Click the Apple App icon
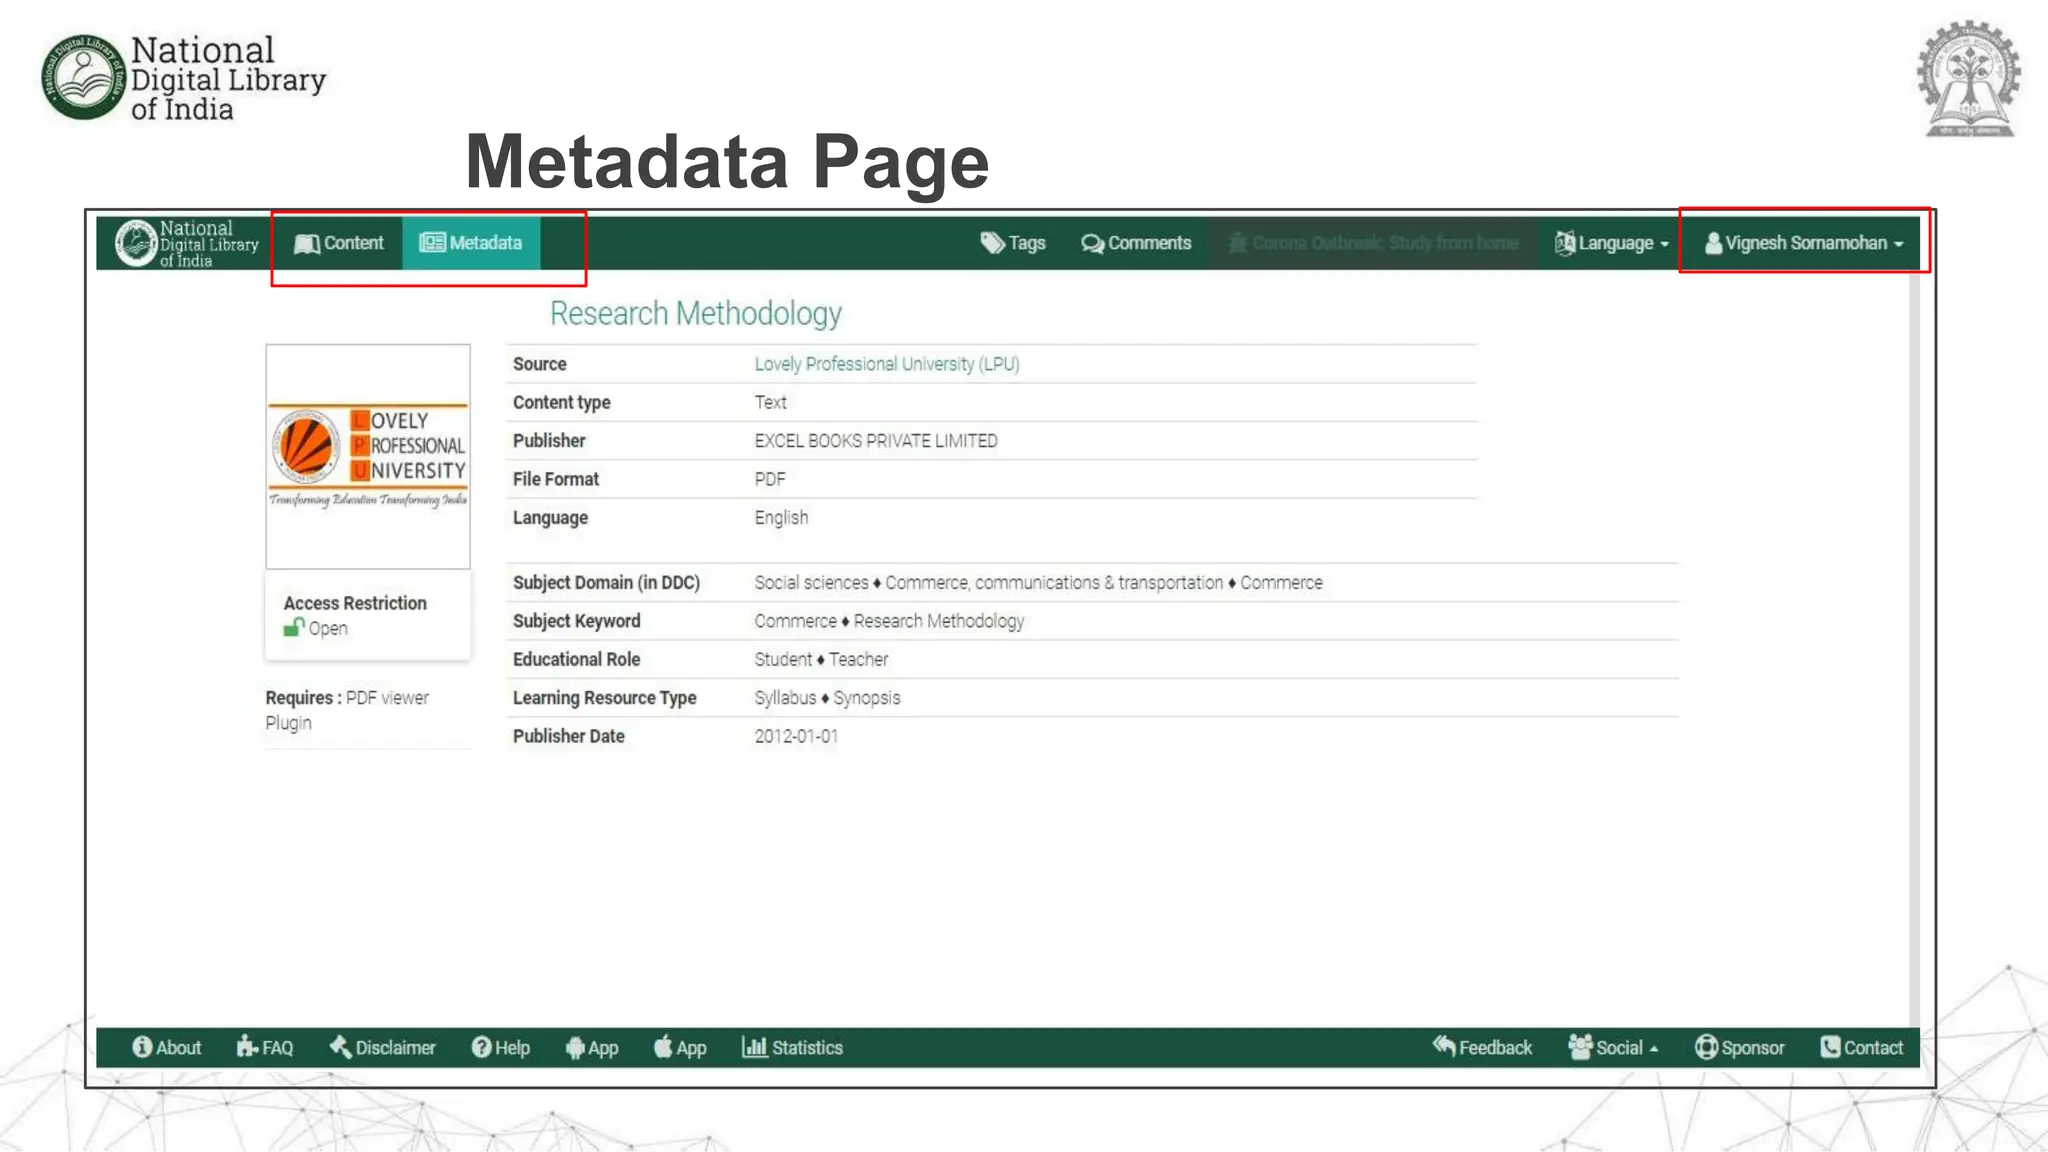 click(x=663, y=1047)
